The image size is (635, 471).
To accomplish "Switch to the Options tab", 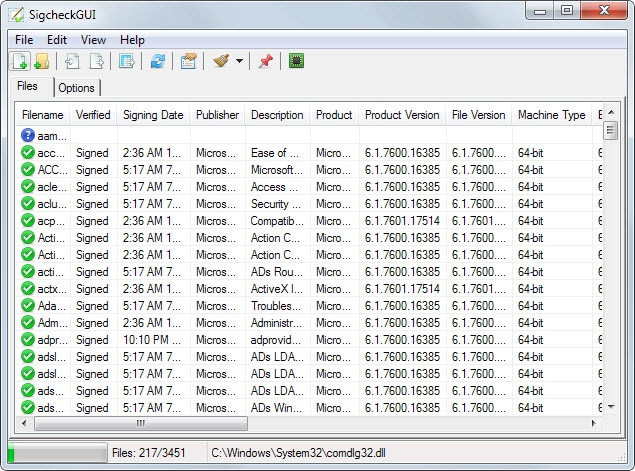I will tap(76, 88).
